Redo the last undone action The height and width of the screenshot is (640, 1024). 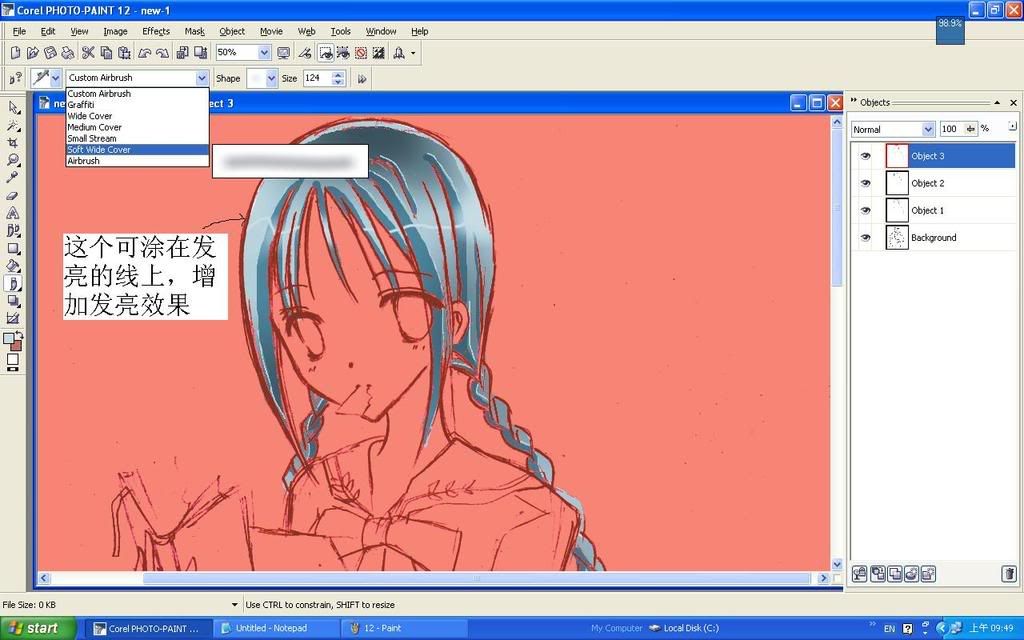pyautogui.click(x=162, y=52)
